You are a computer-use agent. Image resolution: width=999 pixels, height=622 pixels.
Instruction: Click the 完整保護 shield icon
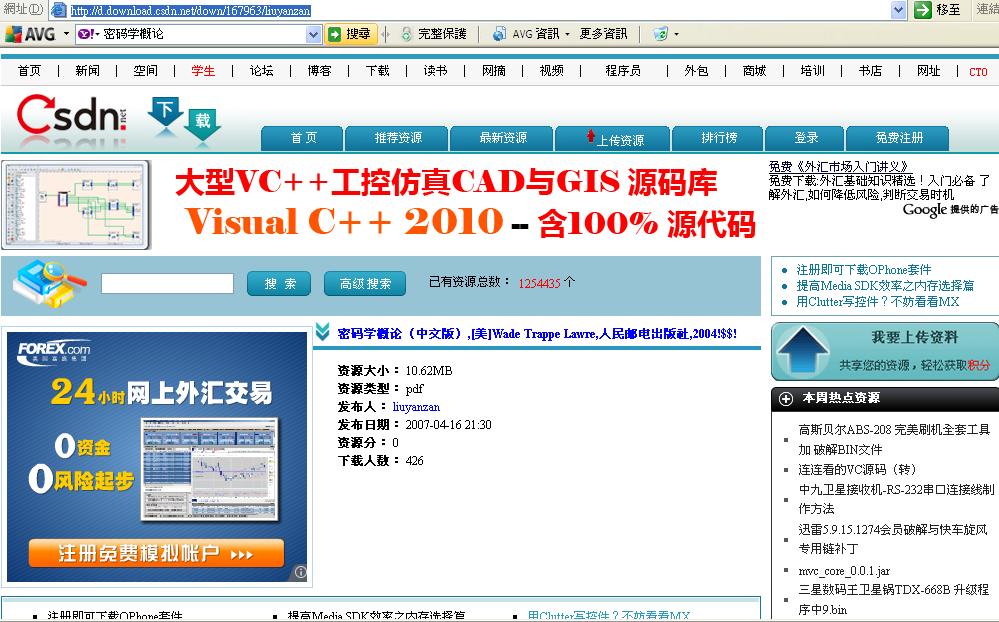coord(407,34)
